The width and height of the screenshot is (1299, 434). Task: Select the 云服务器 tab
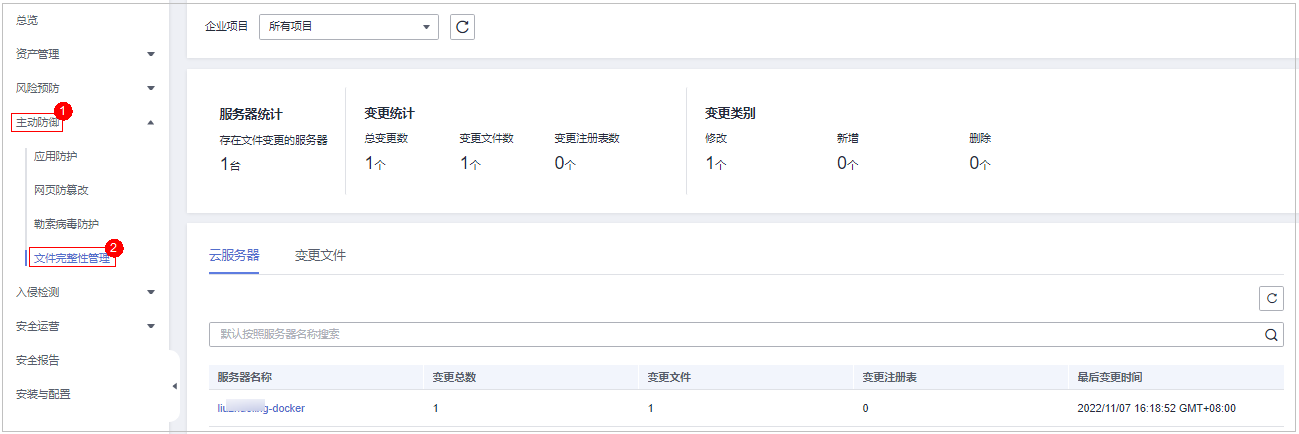[x=234, y=256]
